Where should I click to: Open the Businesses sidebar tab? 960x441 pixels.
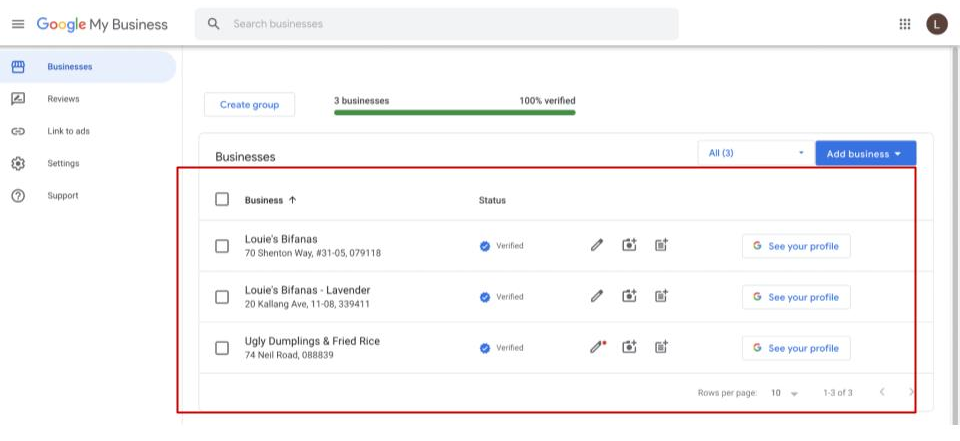(x=88, y=67)
